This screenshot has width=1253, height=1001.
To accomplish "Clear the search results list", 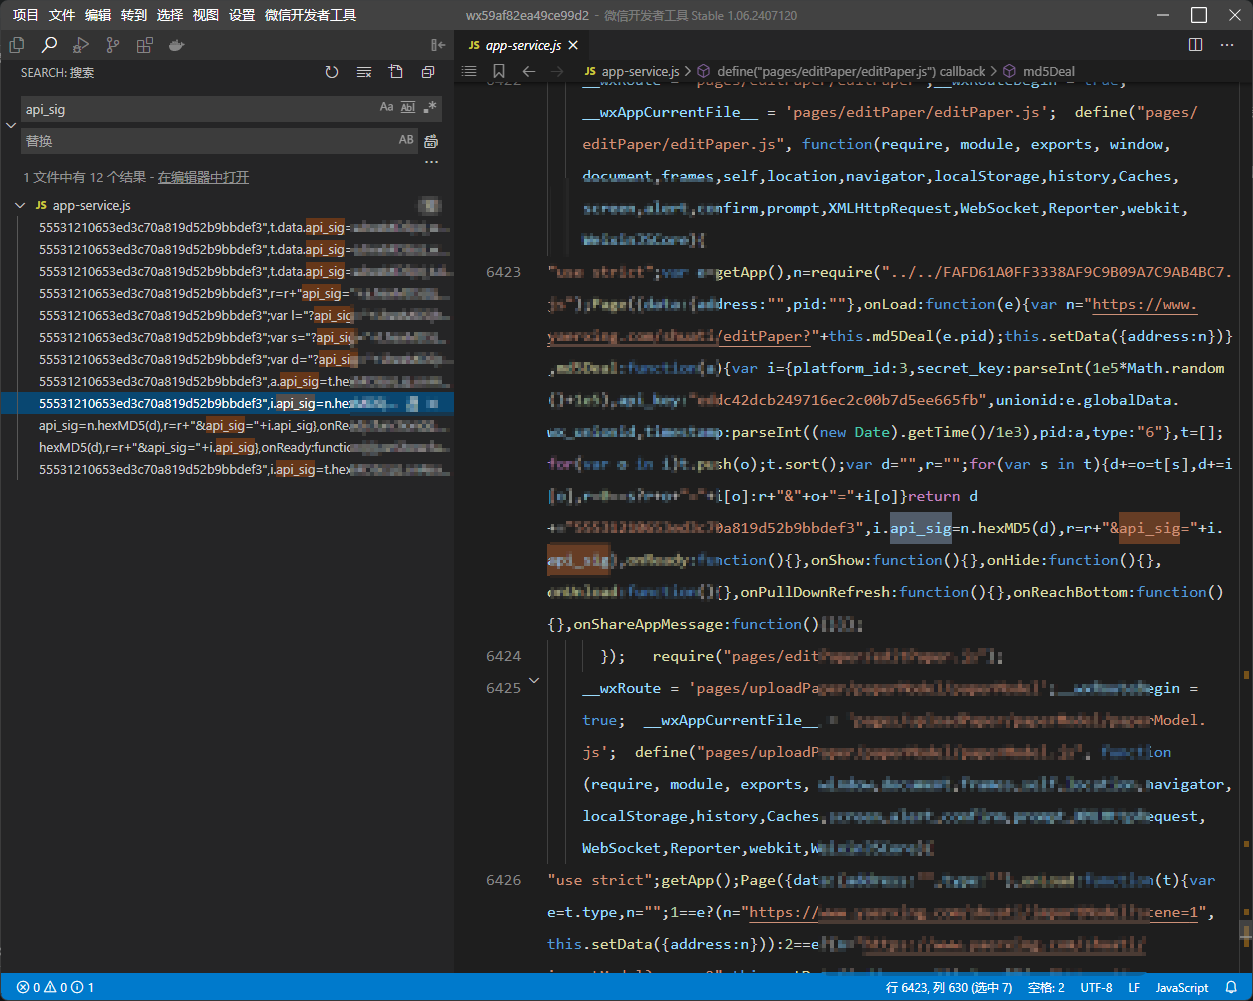I will [364, 72].
